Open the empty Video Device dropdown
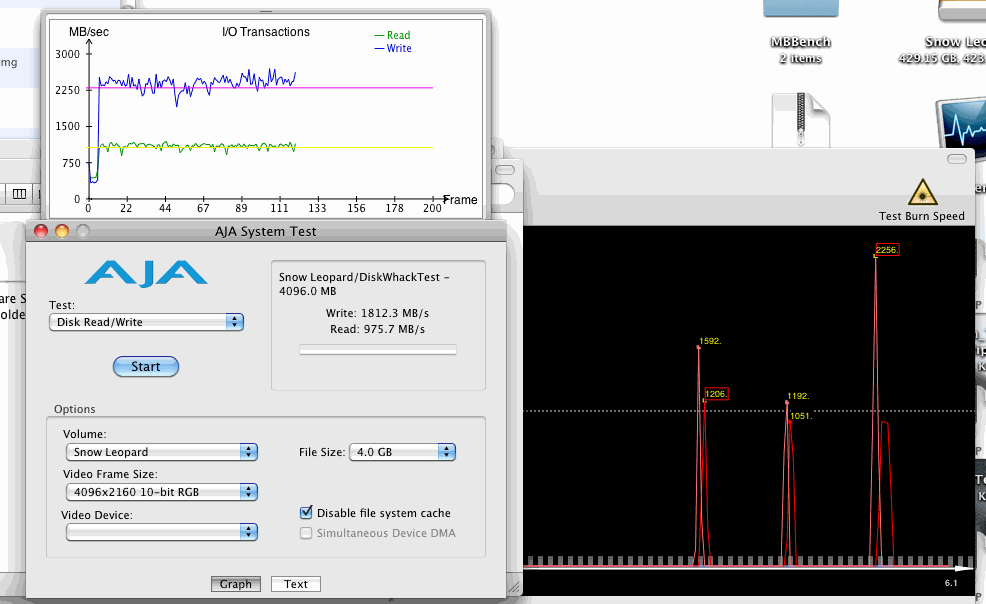 coord(162,532)
